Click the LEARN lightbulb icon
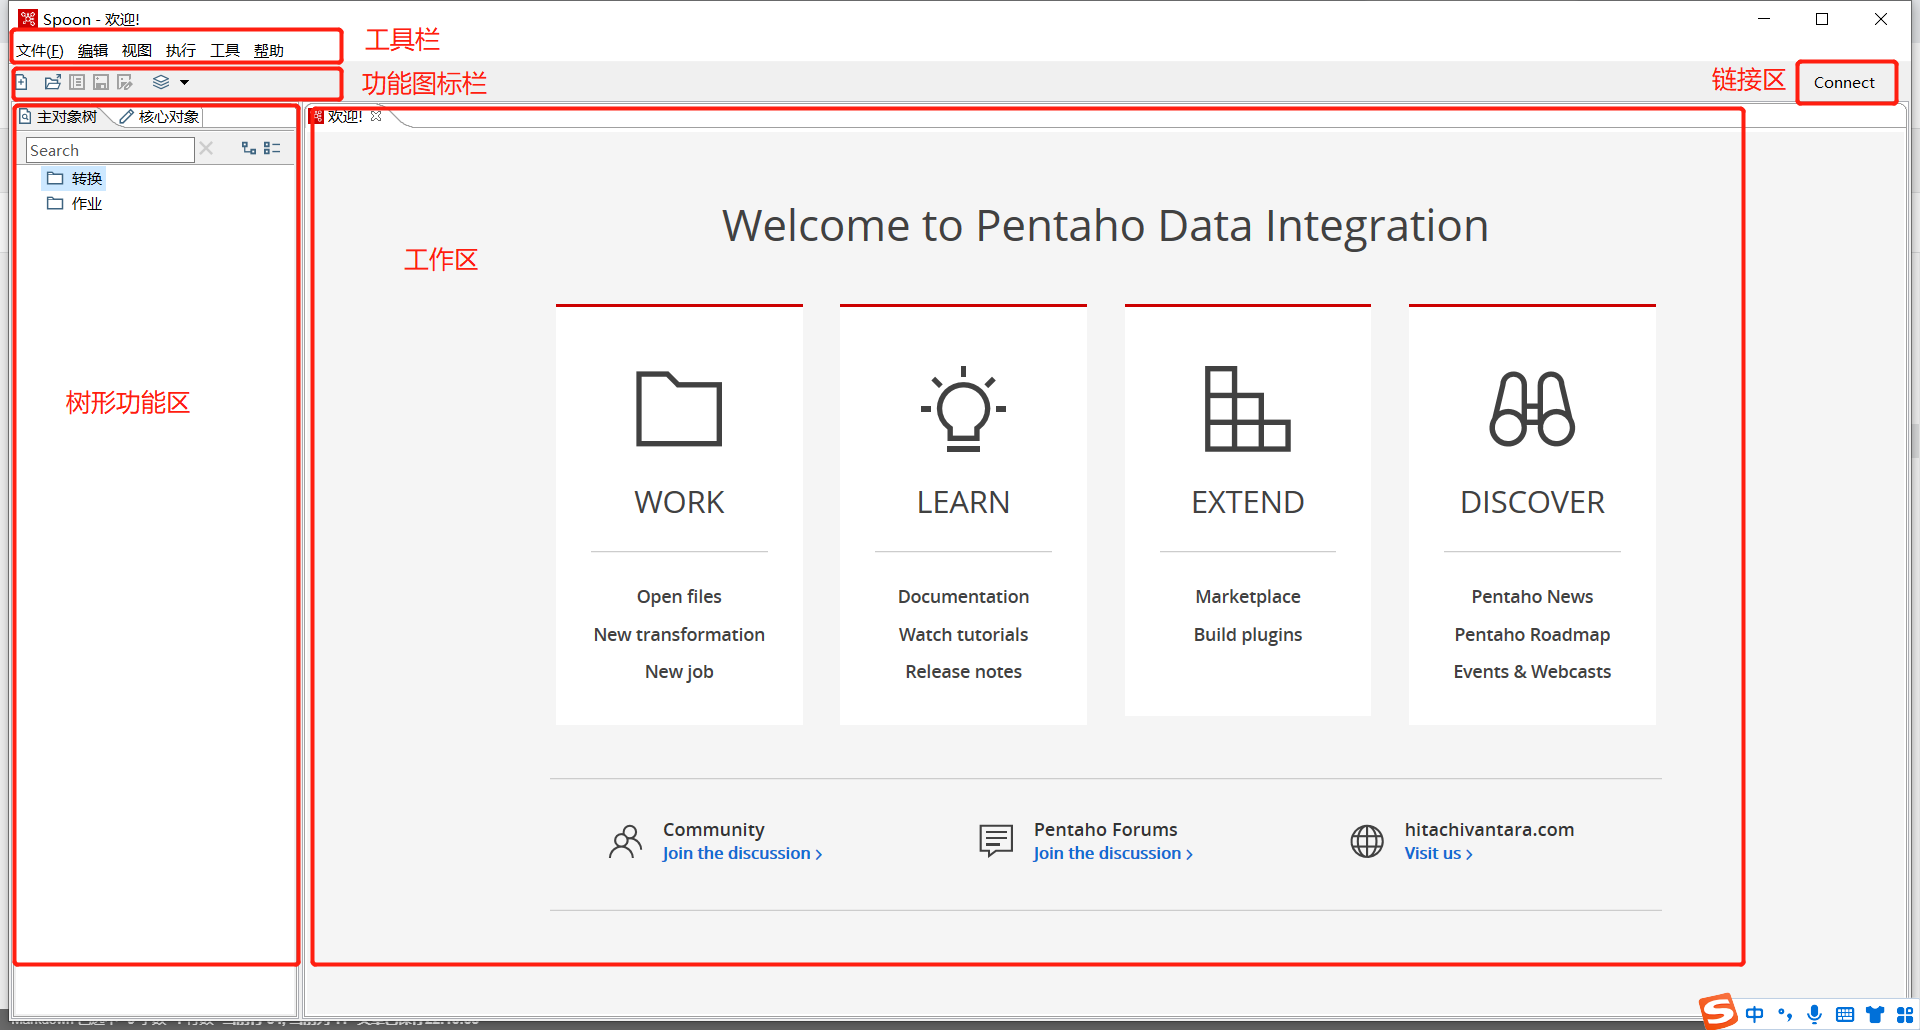The image size is (1920, 1030). pyautogui.click(x=963, y=409)
